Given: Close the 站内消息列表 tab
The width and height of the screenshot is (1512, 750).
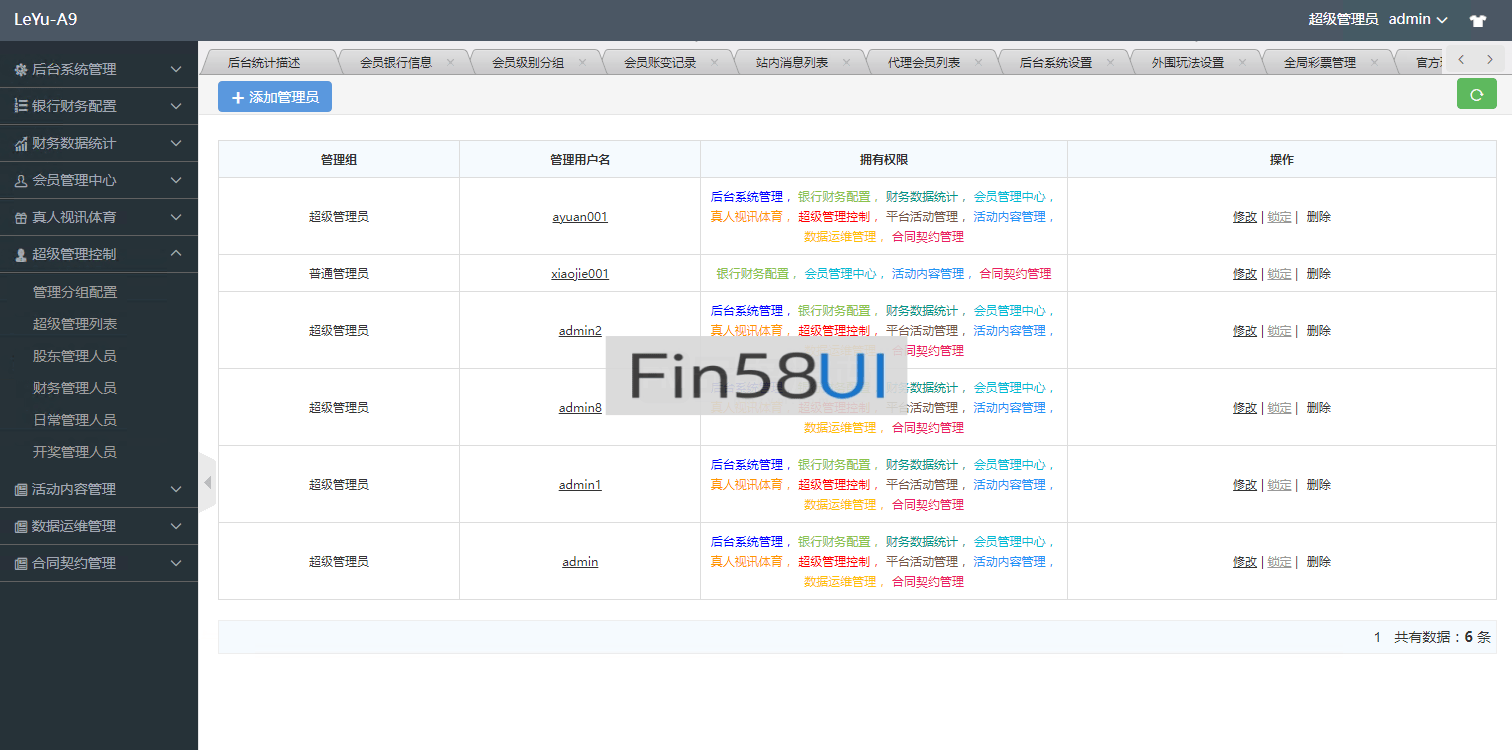Looking at the screenshot, I should (846, 62).
